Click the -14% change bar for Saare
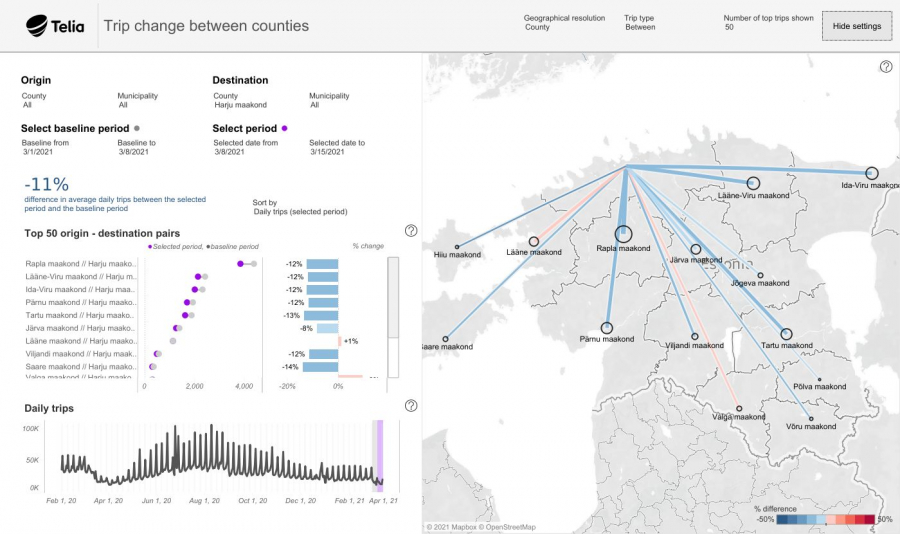The height and width of the screenshot is (534, 900). click(x=320, y=367)
